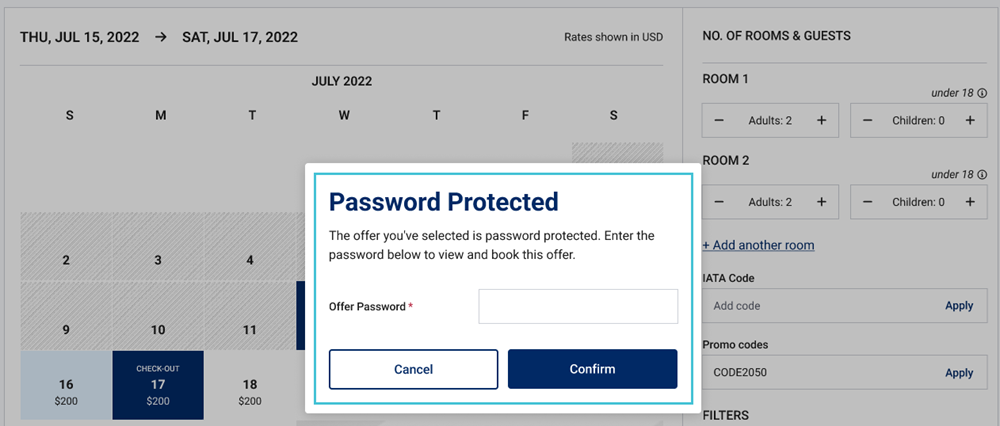Image resolution: width=1000 pixels, height=426 pixels.
Task: Increase Children count for Room 2
Action: pyautogui.click(x=969, y=202)
